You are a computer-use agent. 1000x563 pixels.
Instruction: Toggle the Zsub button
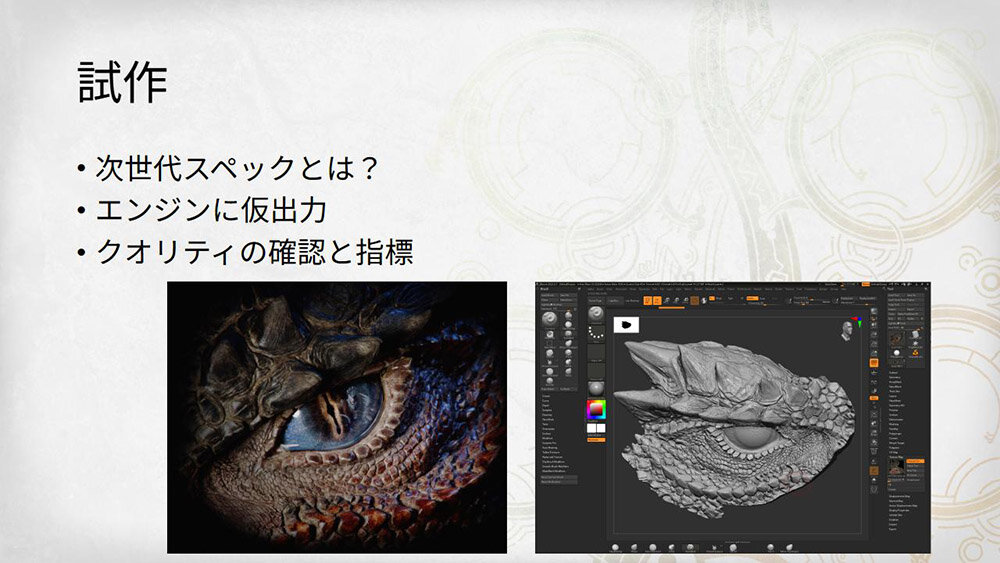click(762, 298)
